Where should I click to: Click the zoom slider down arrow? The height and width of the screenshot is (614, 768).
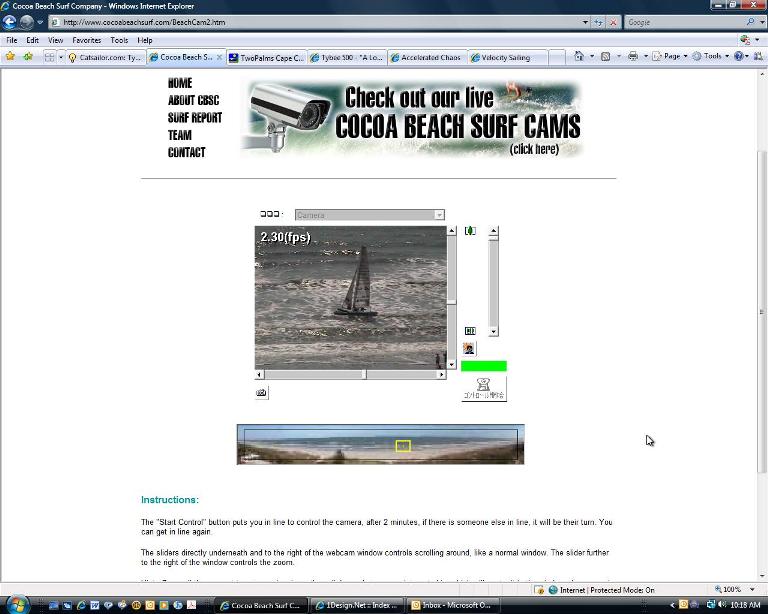click(494, 331)
